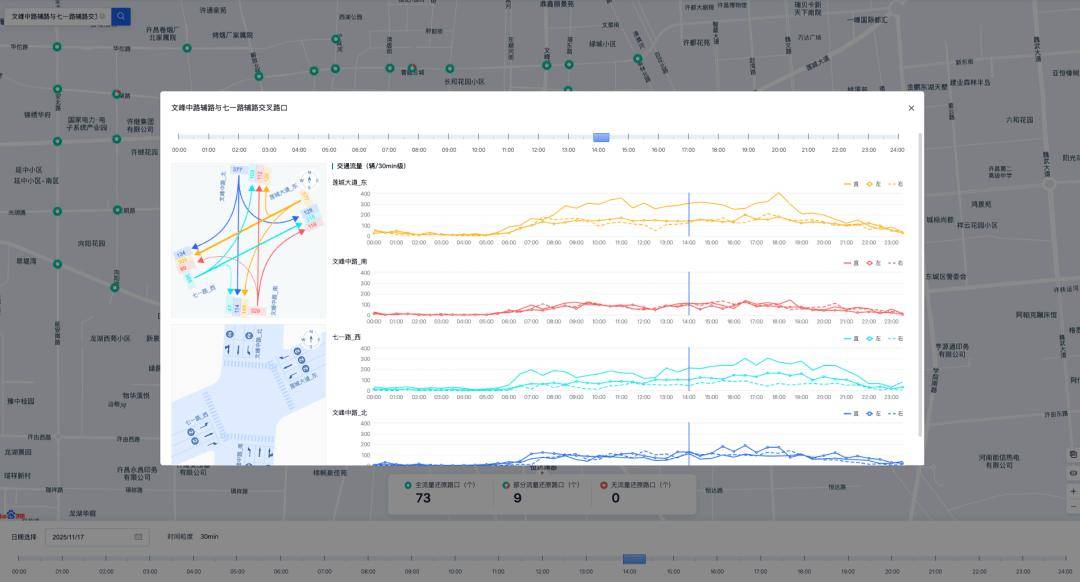Click the map zoom-in plus button
This screenshot has width=1080, height=582.
[1073, 490]
